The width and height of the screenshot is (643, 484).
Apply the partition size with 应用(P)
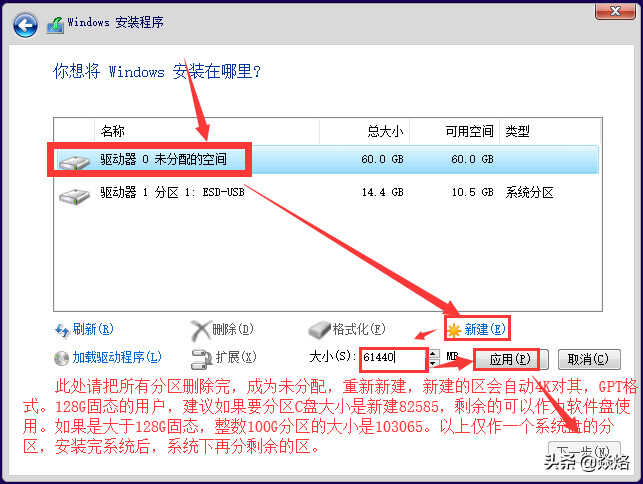coord(511,360)
